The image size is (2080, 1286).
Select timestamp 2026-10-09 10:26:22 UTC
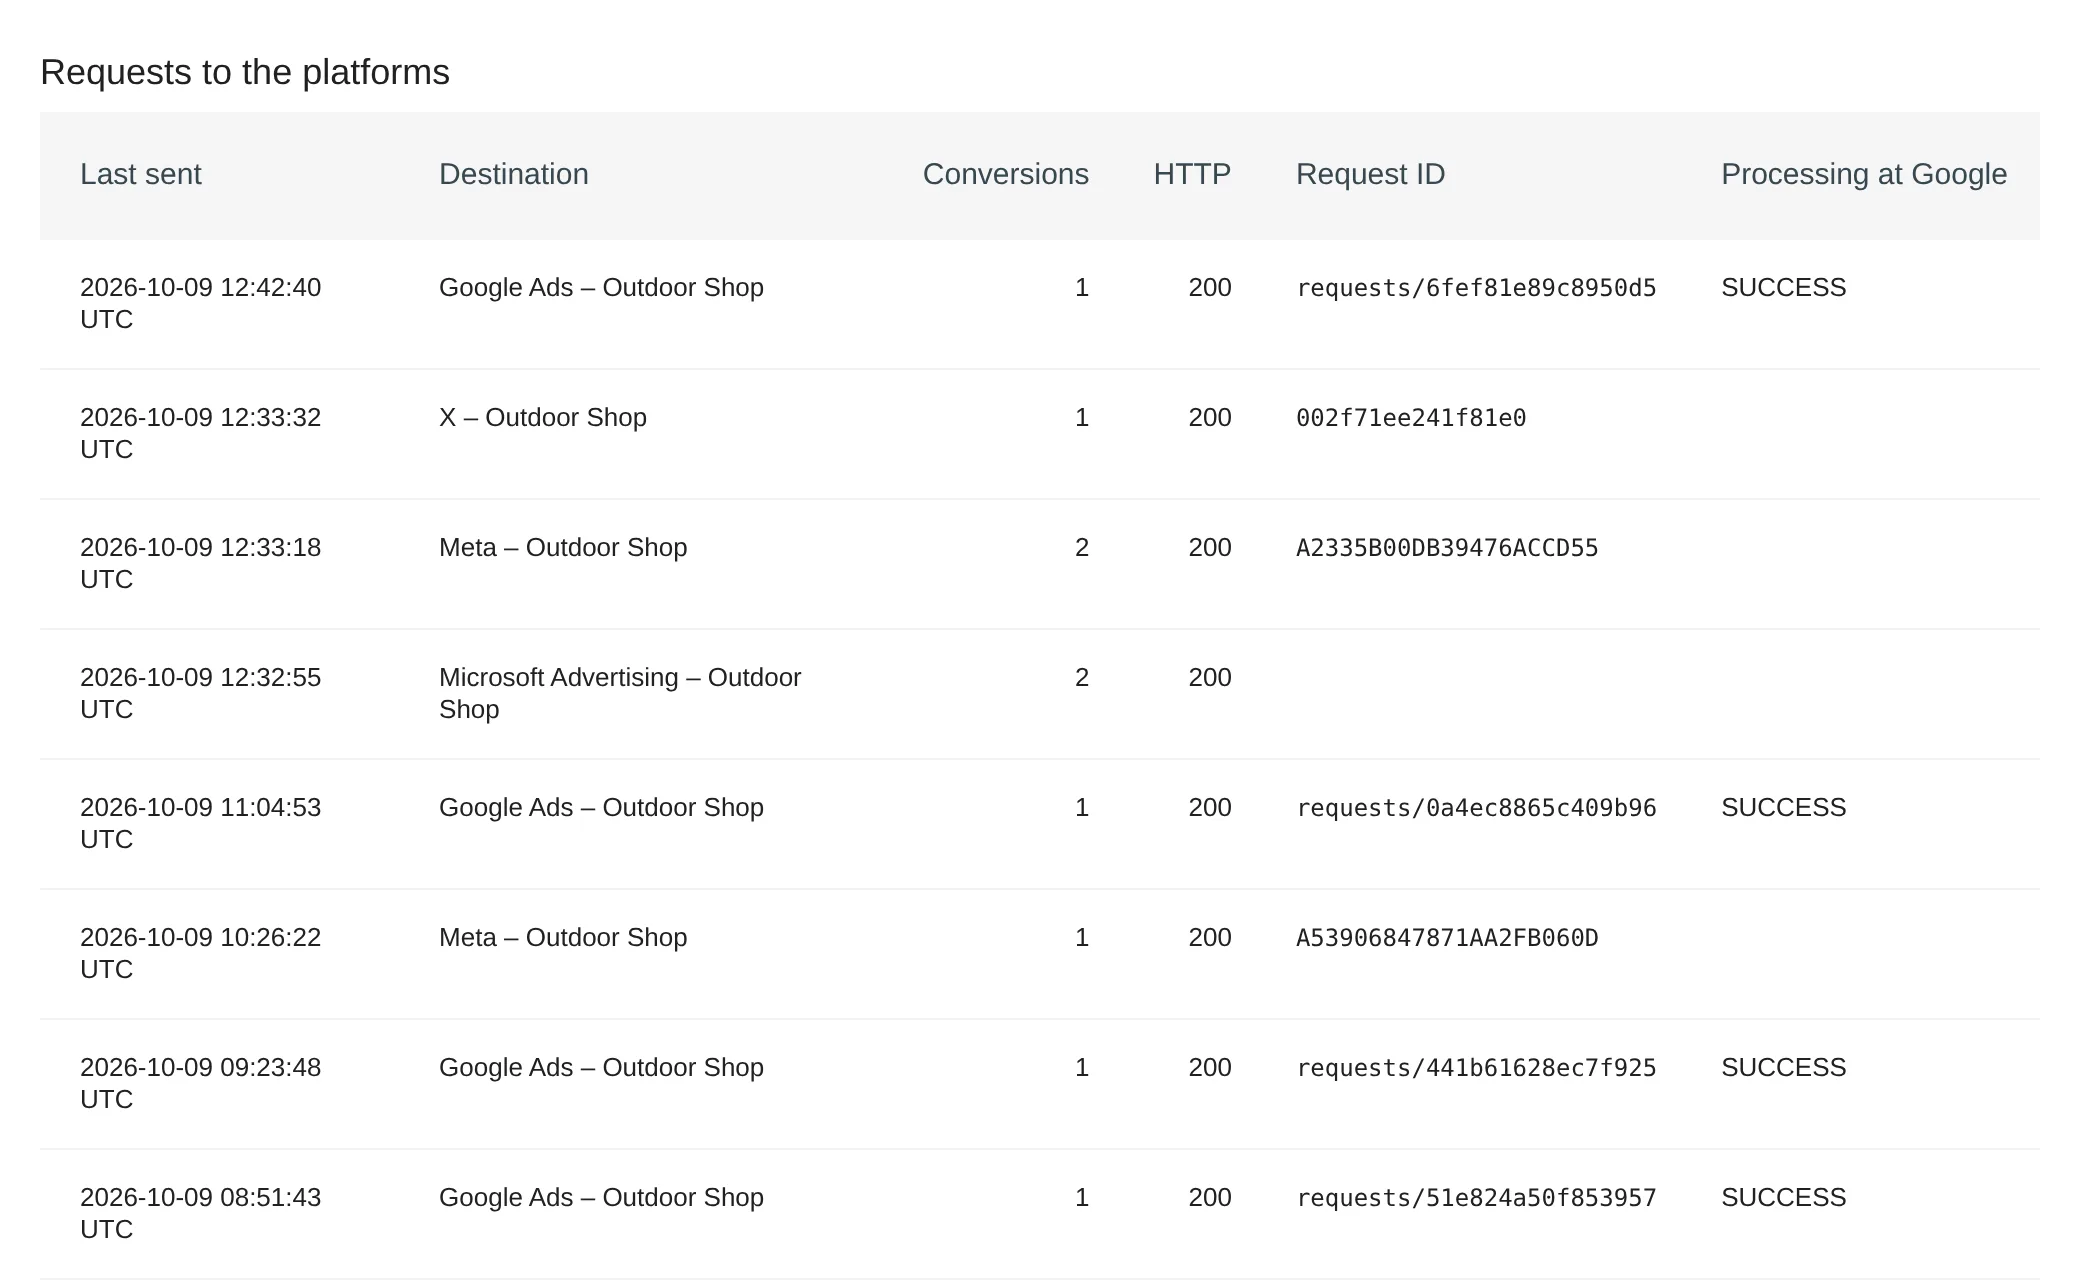(200, 953)
